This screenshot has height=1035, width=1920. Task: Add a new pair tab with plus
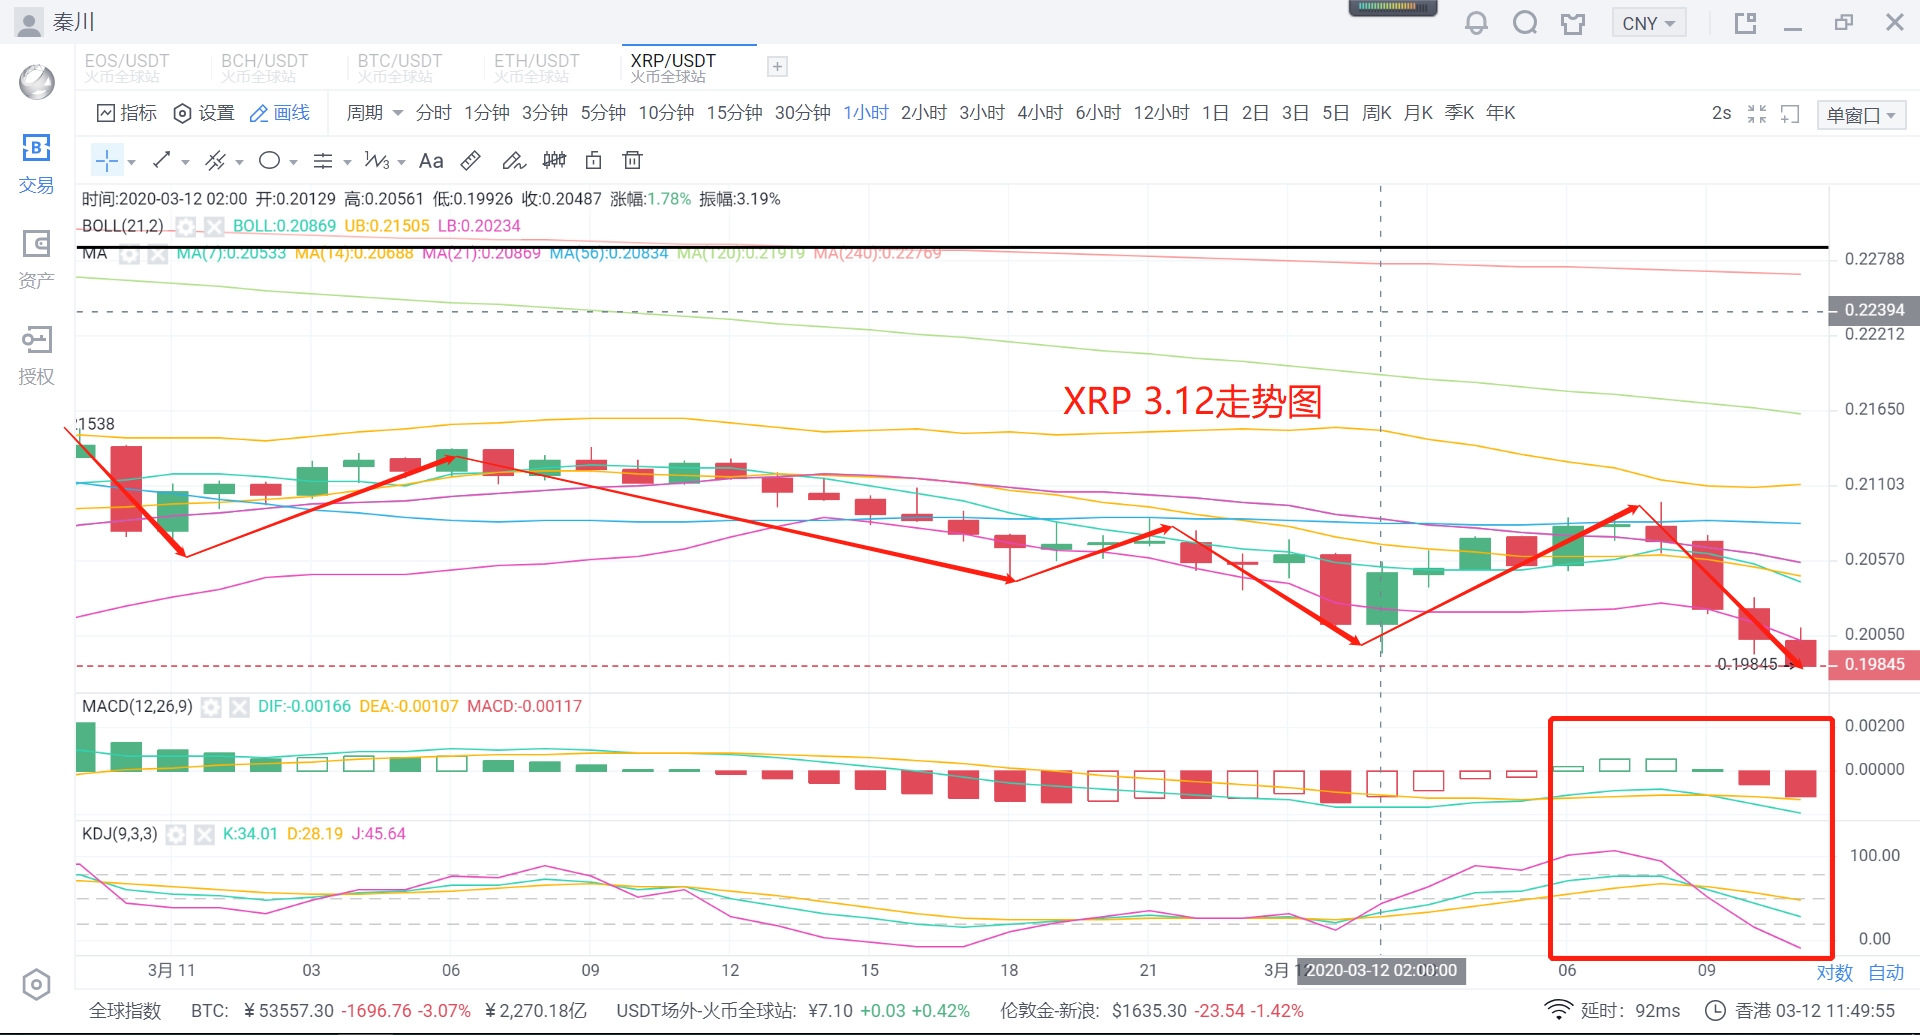pyautogui.click(x=777, y=67)
